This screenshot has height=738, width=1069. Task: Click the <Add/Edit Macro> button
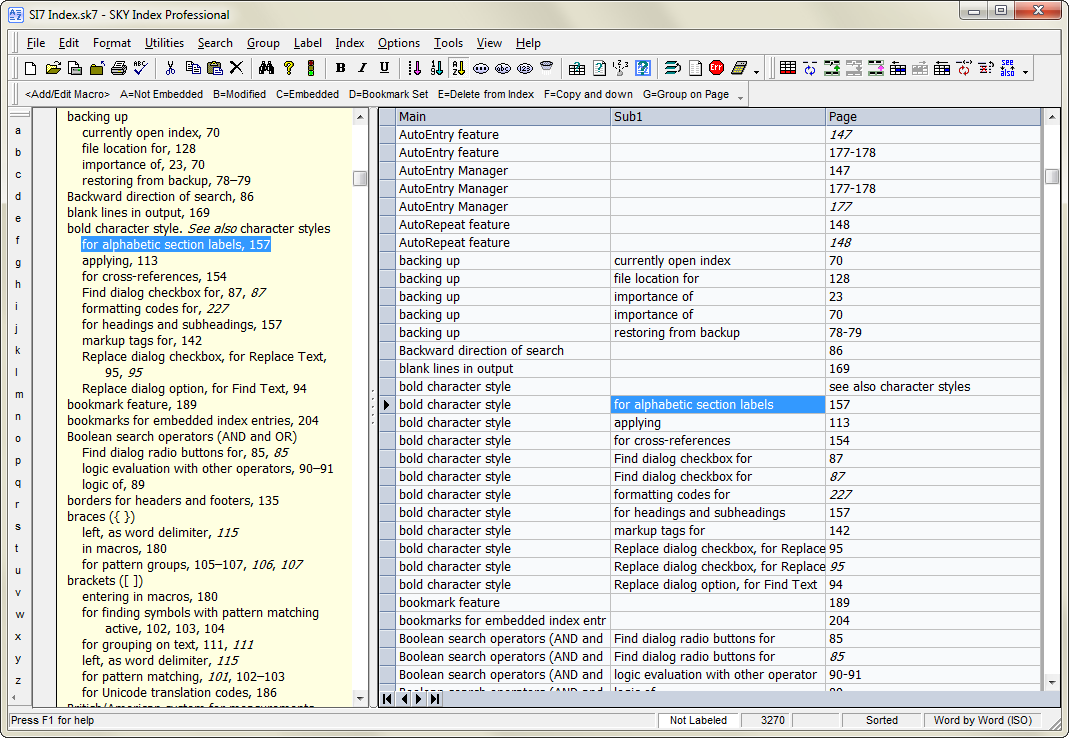67,94
